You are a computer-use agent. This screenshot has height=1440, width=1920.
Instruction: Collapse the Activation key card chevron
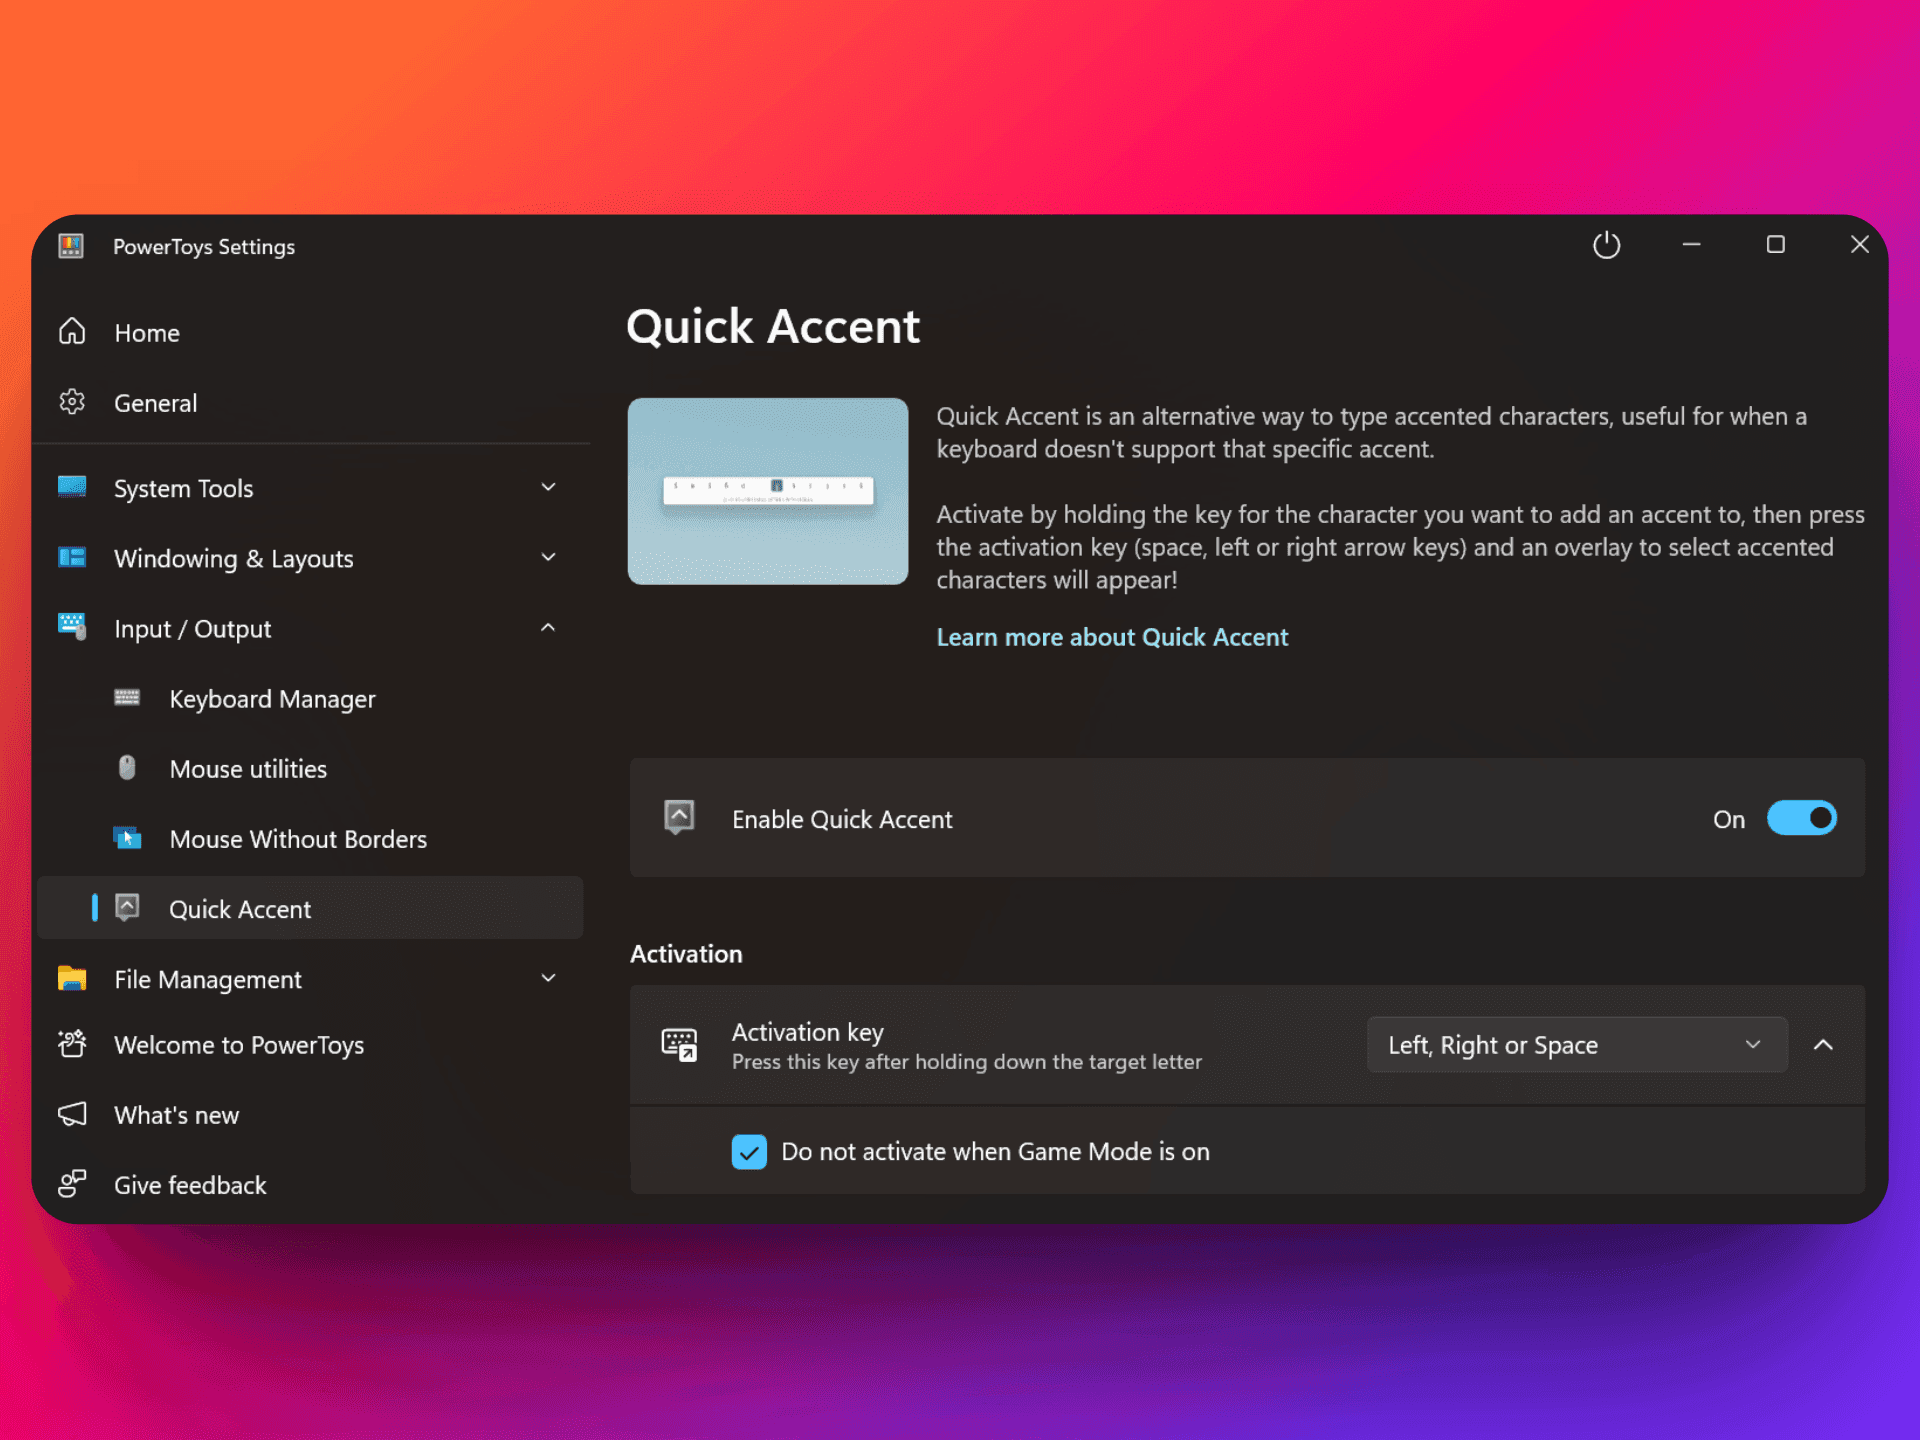(x=1823, y=1045)
